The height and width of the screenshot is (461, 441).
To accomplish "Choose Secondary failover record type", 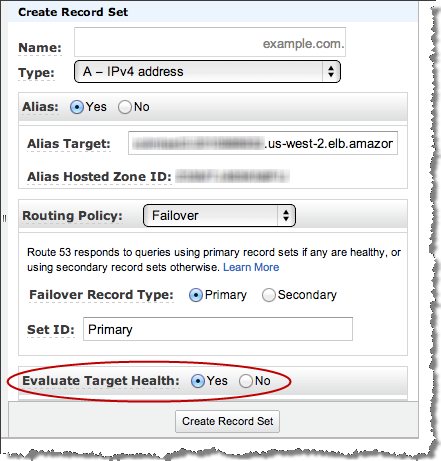I will coord(268,295).
